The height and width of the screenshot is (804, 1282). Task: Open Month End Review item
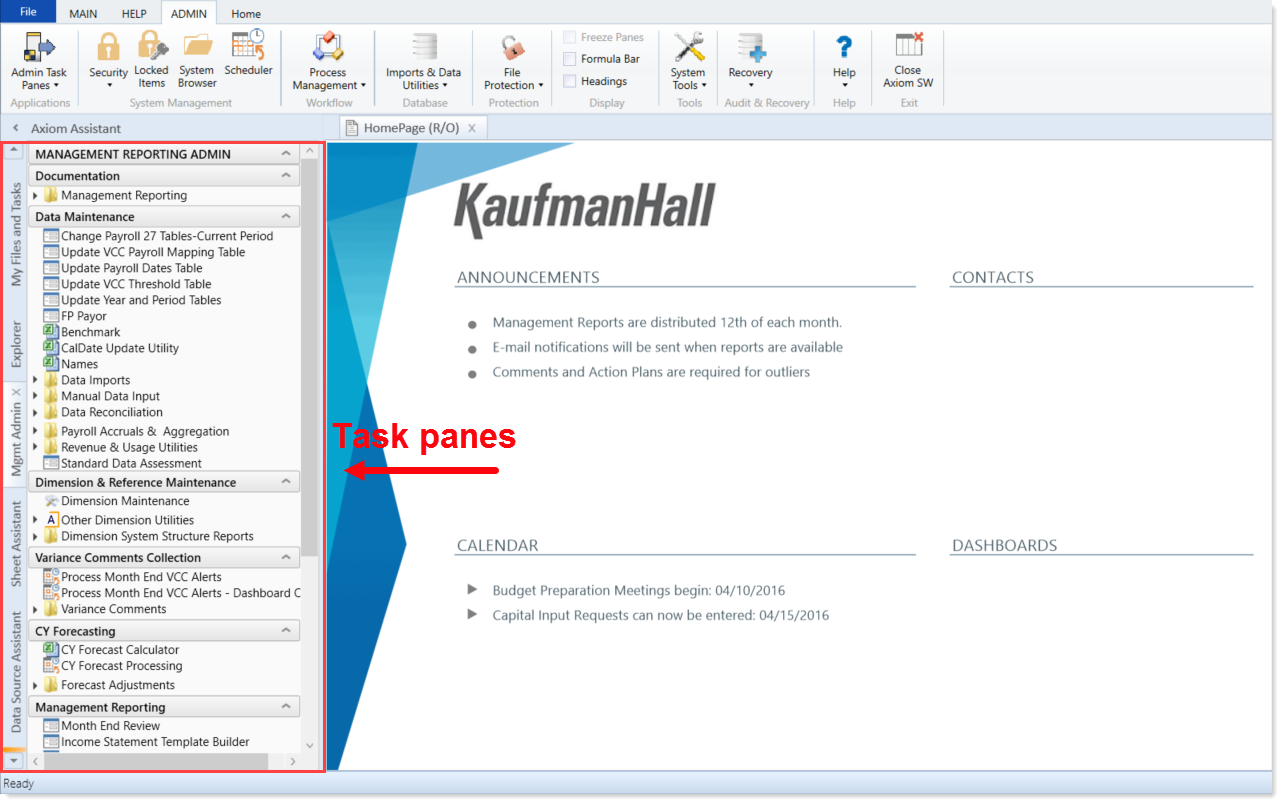point(101,726)
